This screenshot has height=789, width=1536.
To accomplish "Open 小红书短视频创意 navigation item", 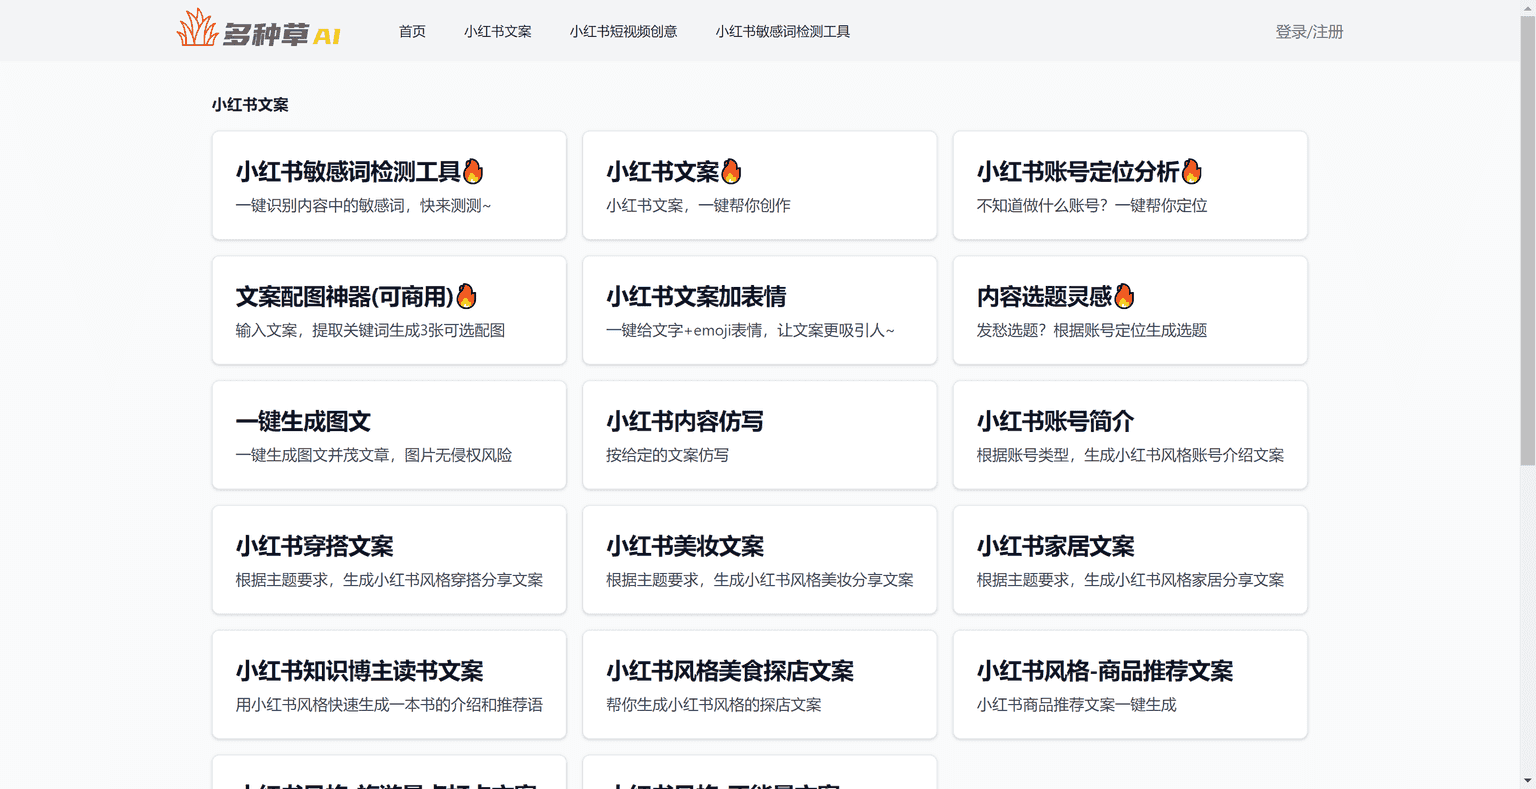I will [x=623, y=32].
